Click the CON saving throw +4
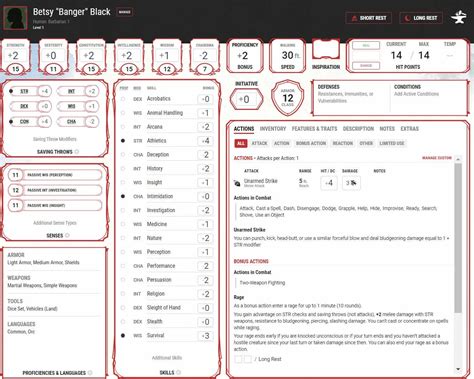The height and width of the screenshot is (379, 474). pyautogui.click(x=44, y=122)
